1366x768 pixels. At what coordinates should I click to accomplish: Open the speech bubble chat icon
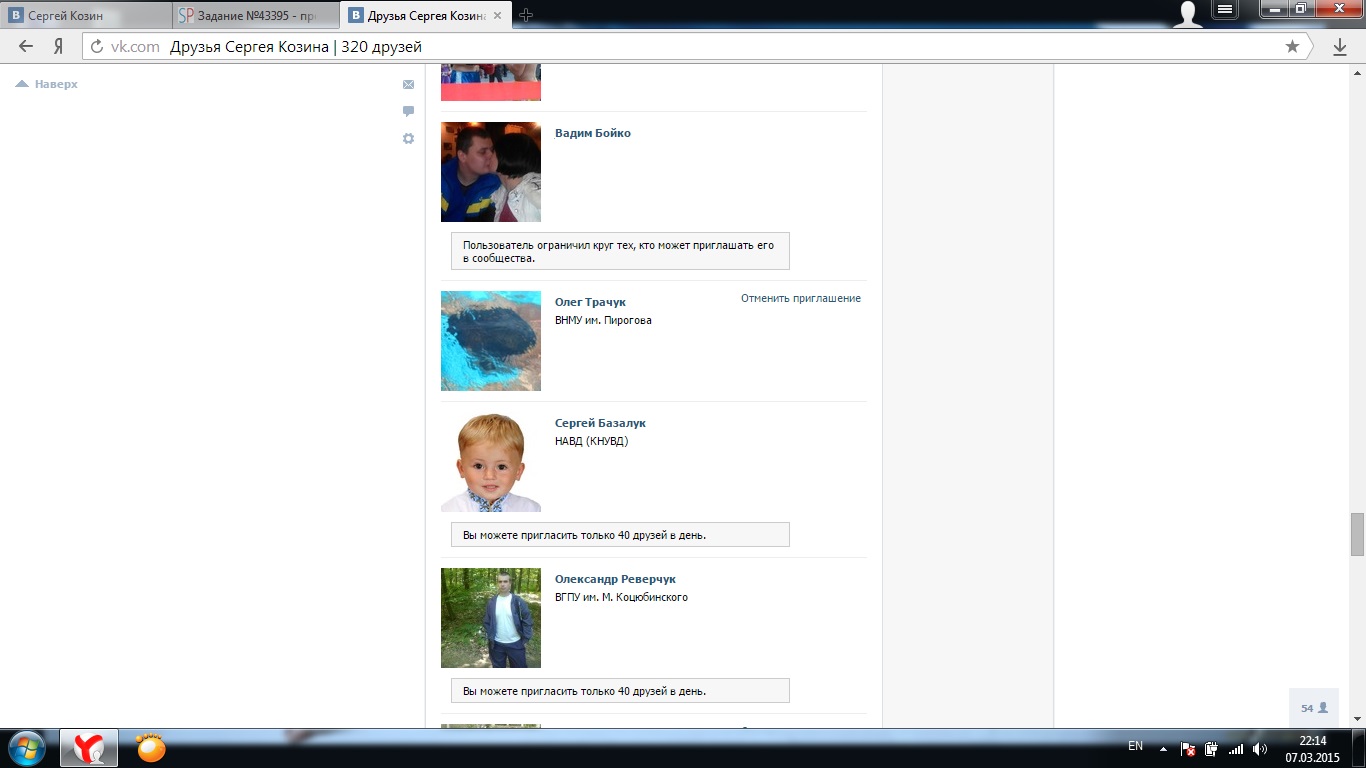408,111
